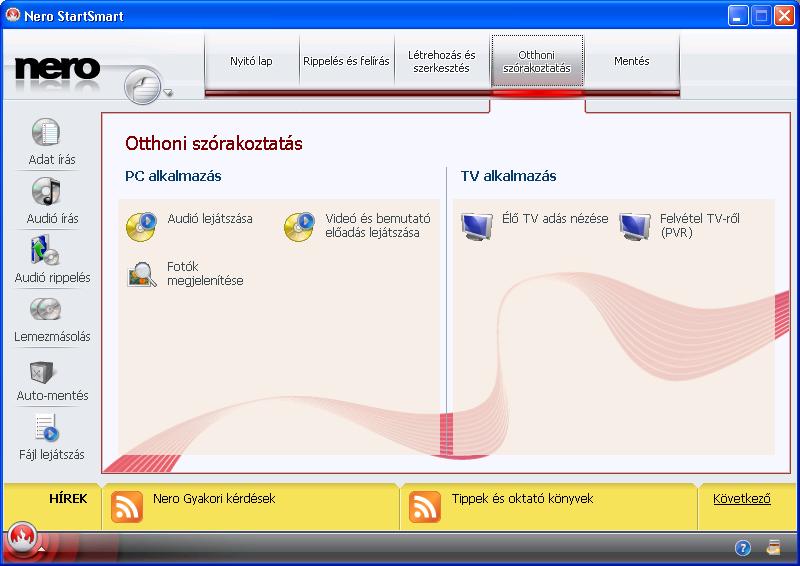The height and width of the screenshot is (566, 800).
Task: Open Audió lejátszása application
Action: 141,226
